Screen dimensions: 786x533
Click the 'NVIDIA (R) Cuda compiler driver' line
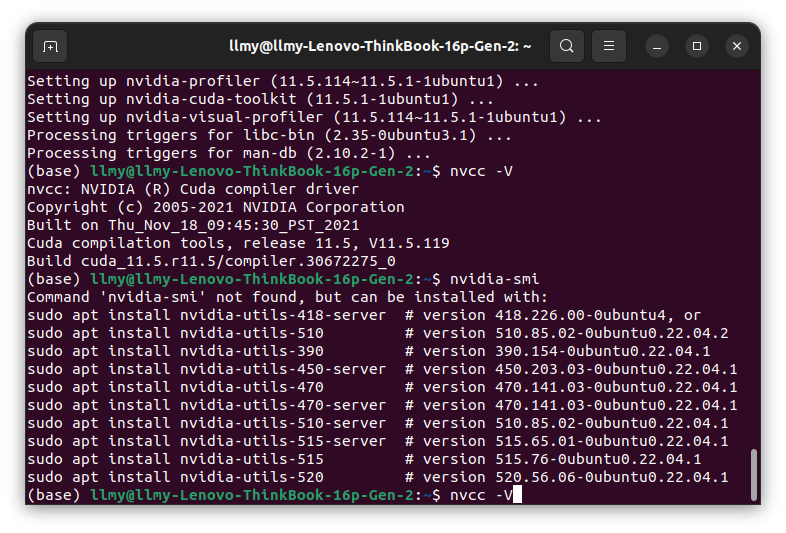pos(193,190)
